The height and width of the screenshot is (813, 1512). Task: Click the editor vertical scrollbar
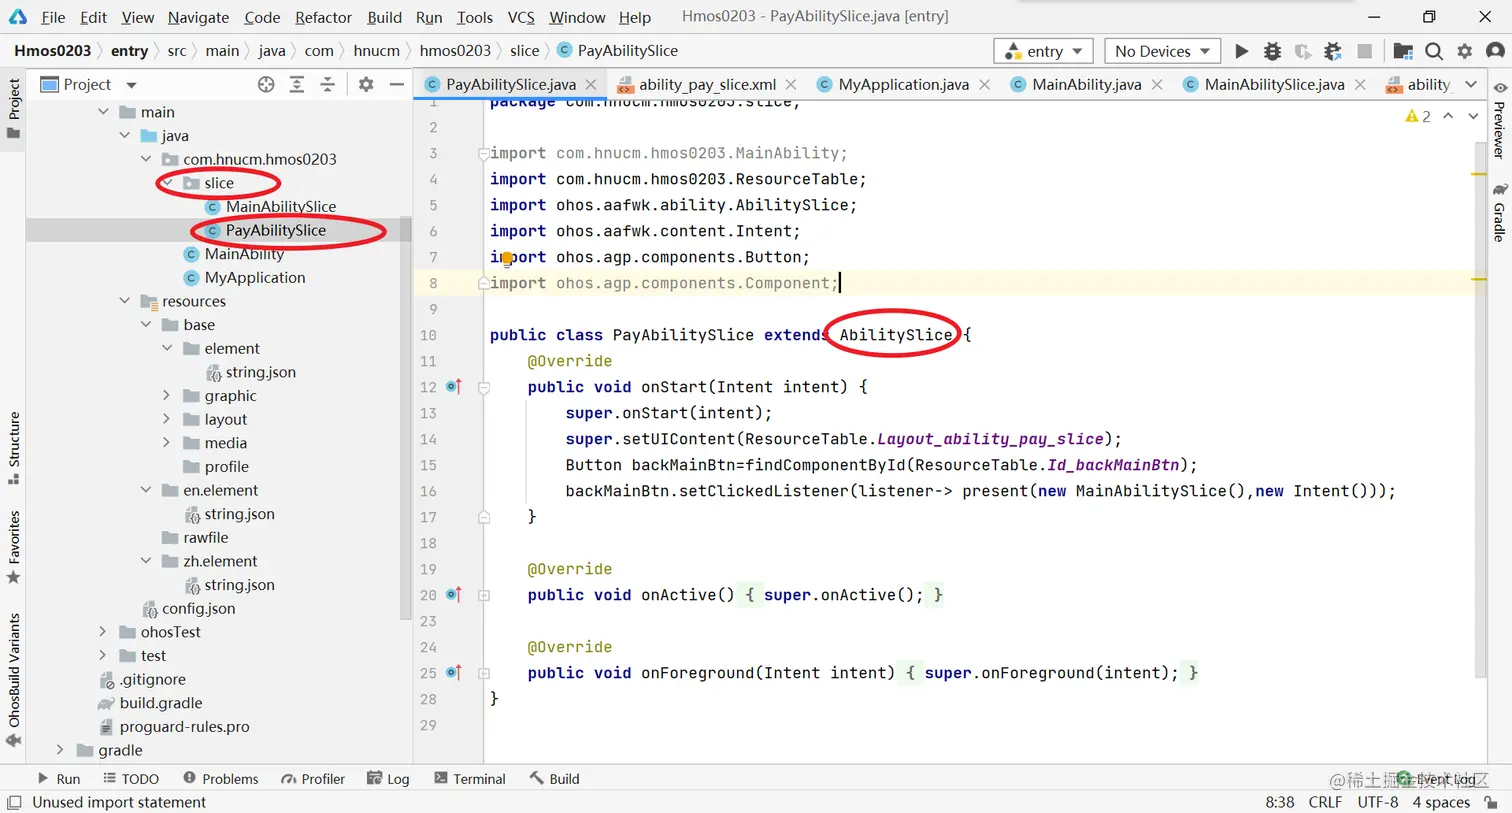tap(1480, 410)
